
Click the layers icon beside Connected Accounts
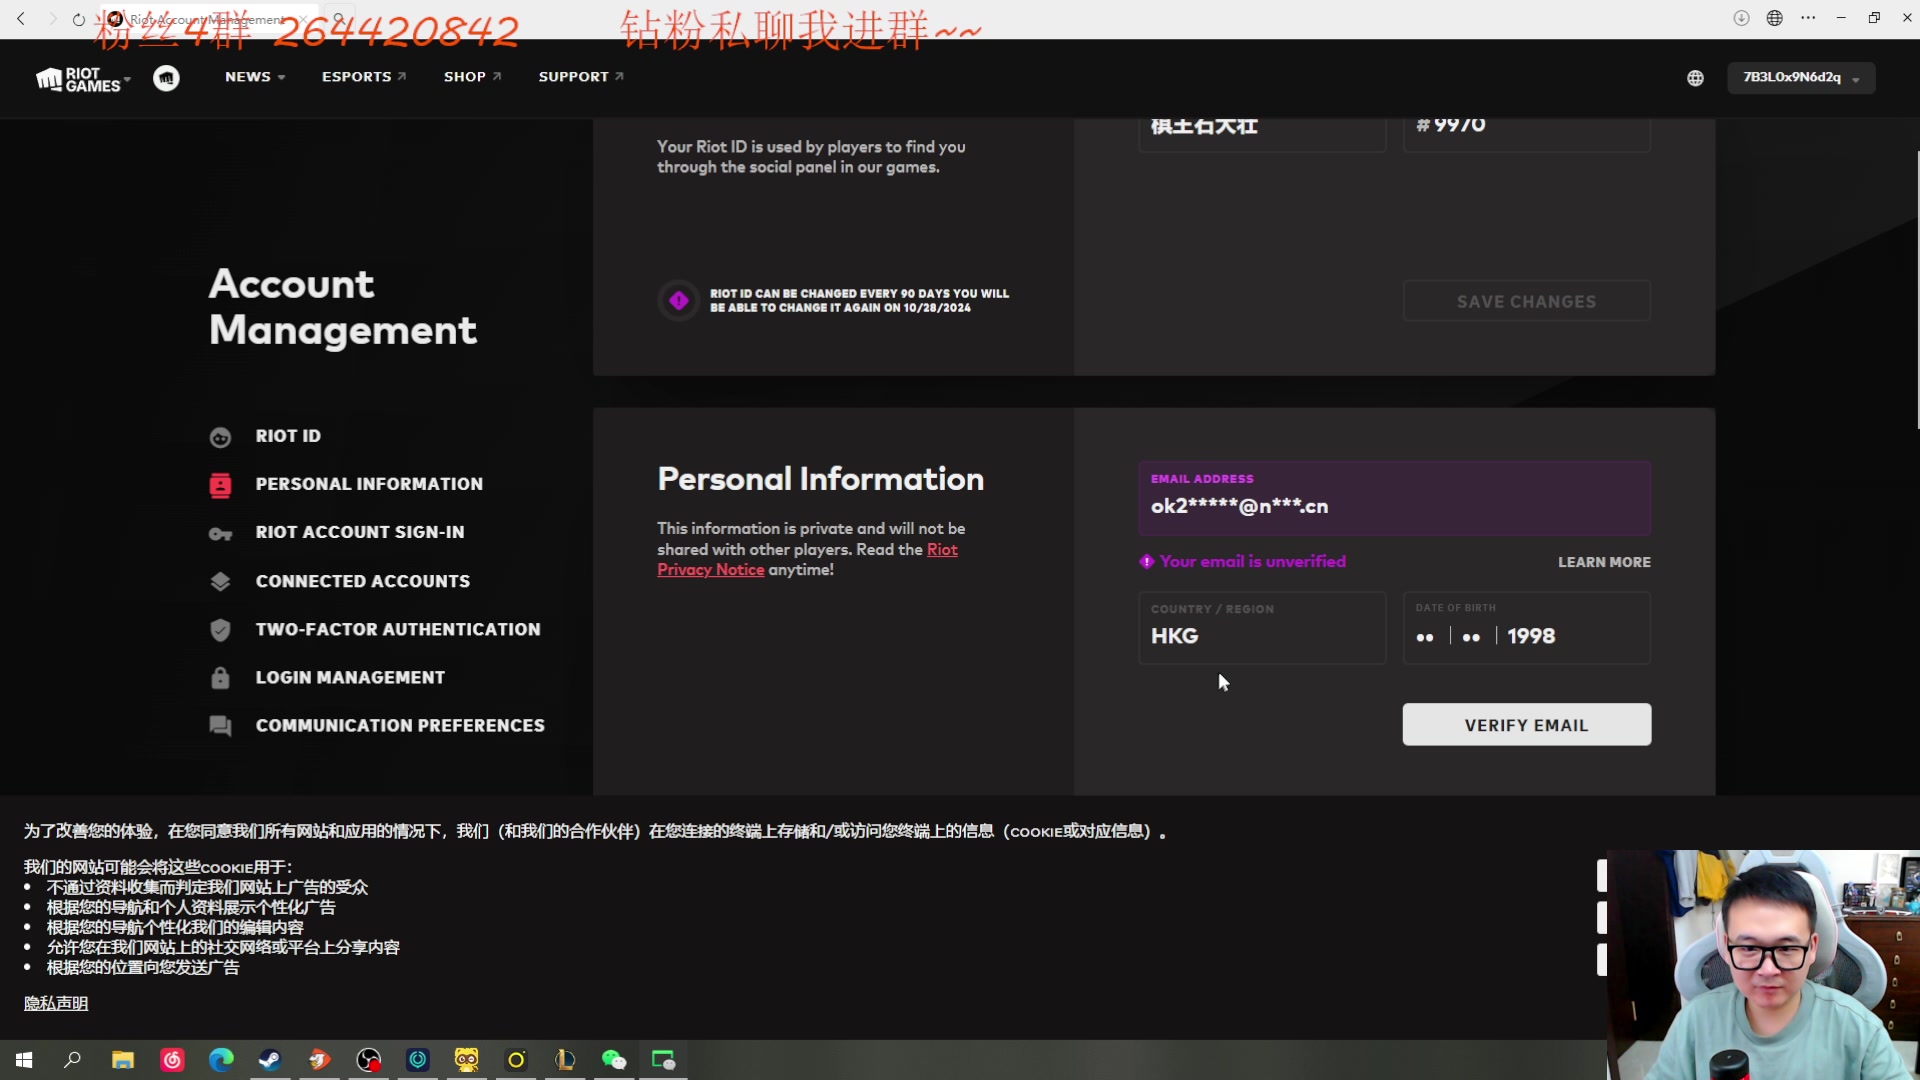pyautogui.click(x=220, y=581)
